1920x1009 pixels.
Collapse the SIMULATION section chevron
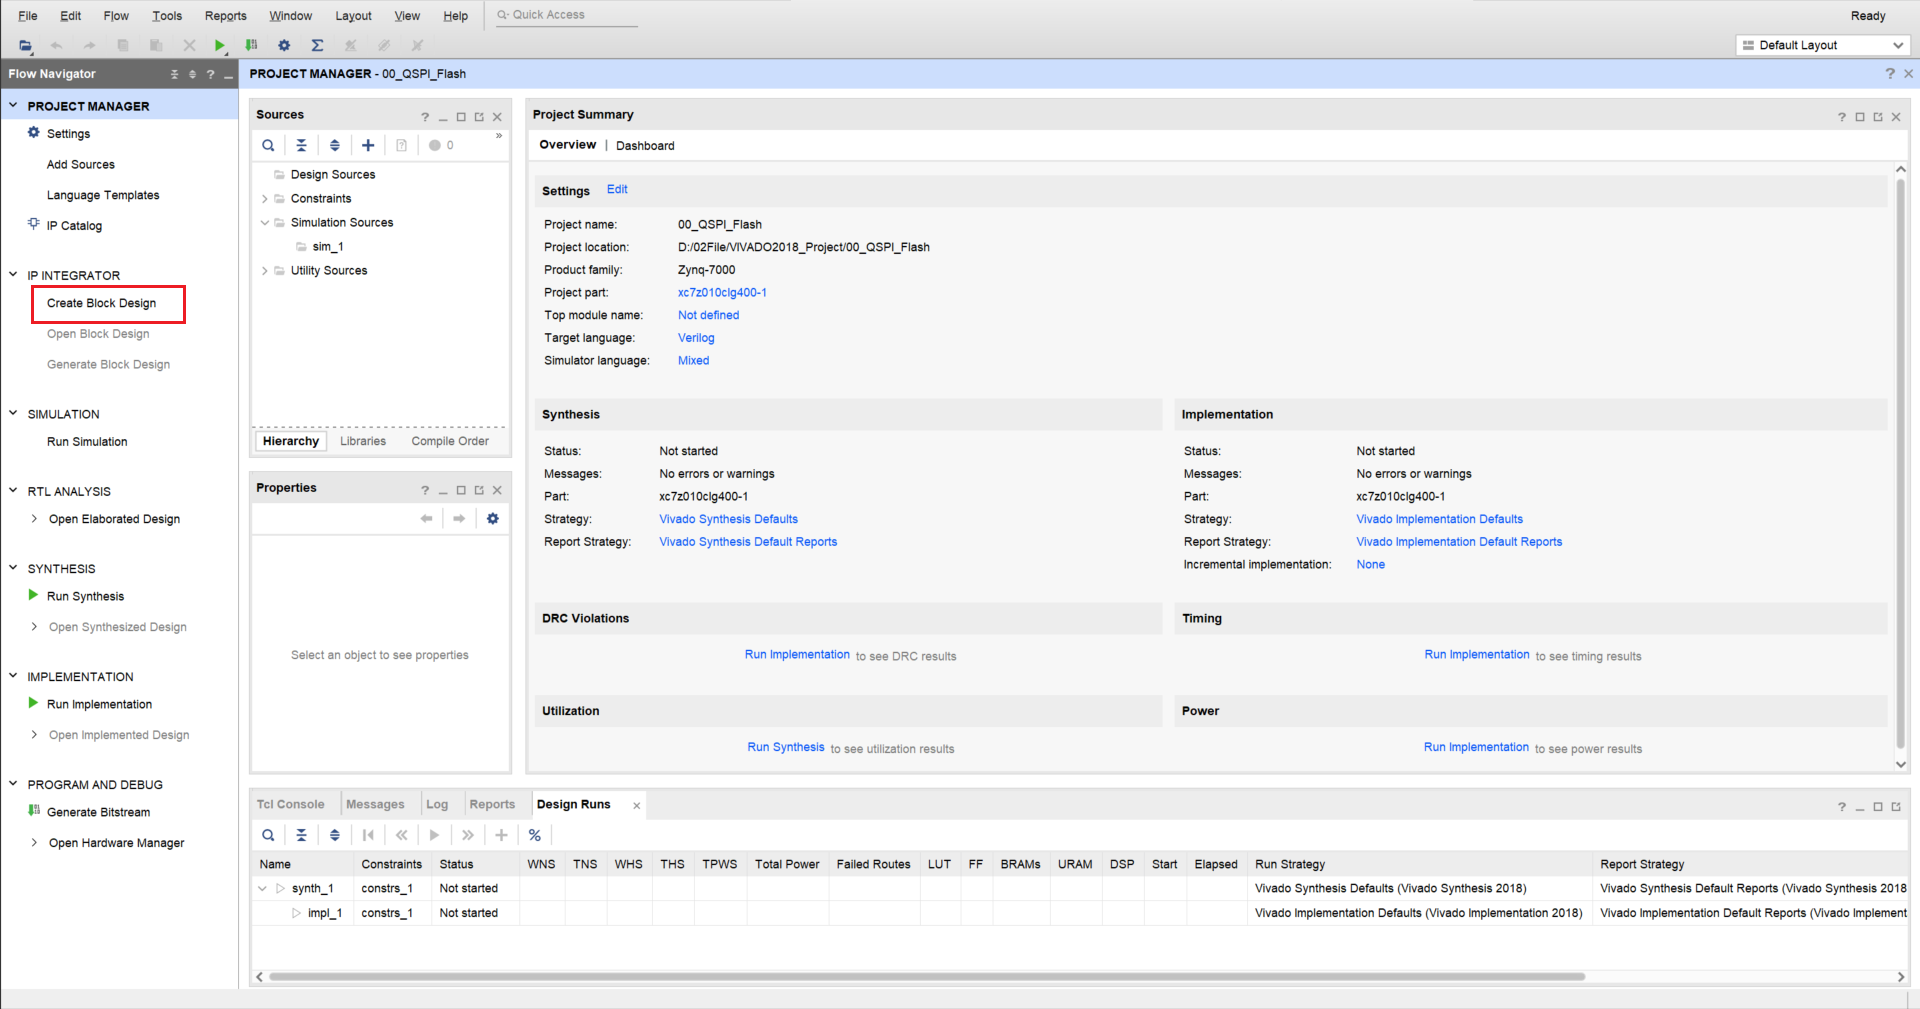13,413
